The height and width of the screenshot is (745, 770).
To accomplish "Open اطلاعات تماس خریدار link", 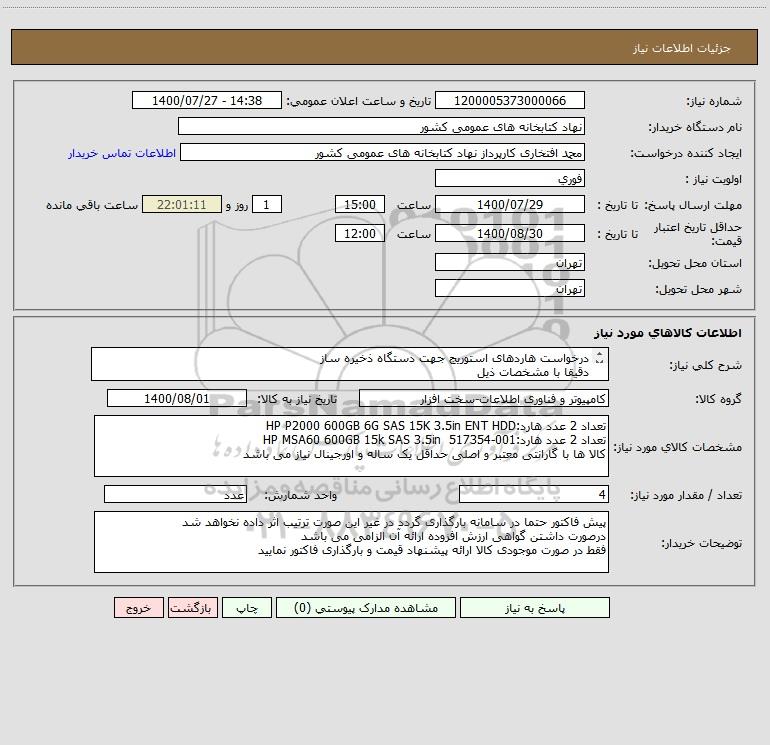I will coord(122,153).
